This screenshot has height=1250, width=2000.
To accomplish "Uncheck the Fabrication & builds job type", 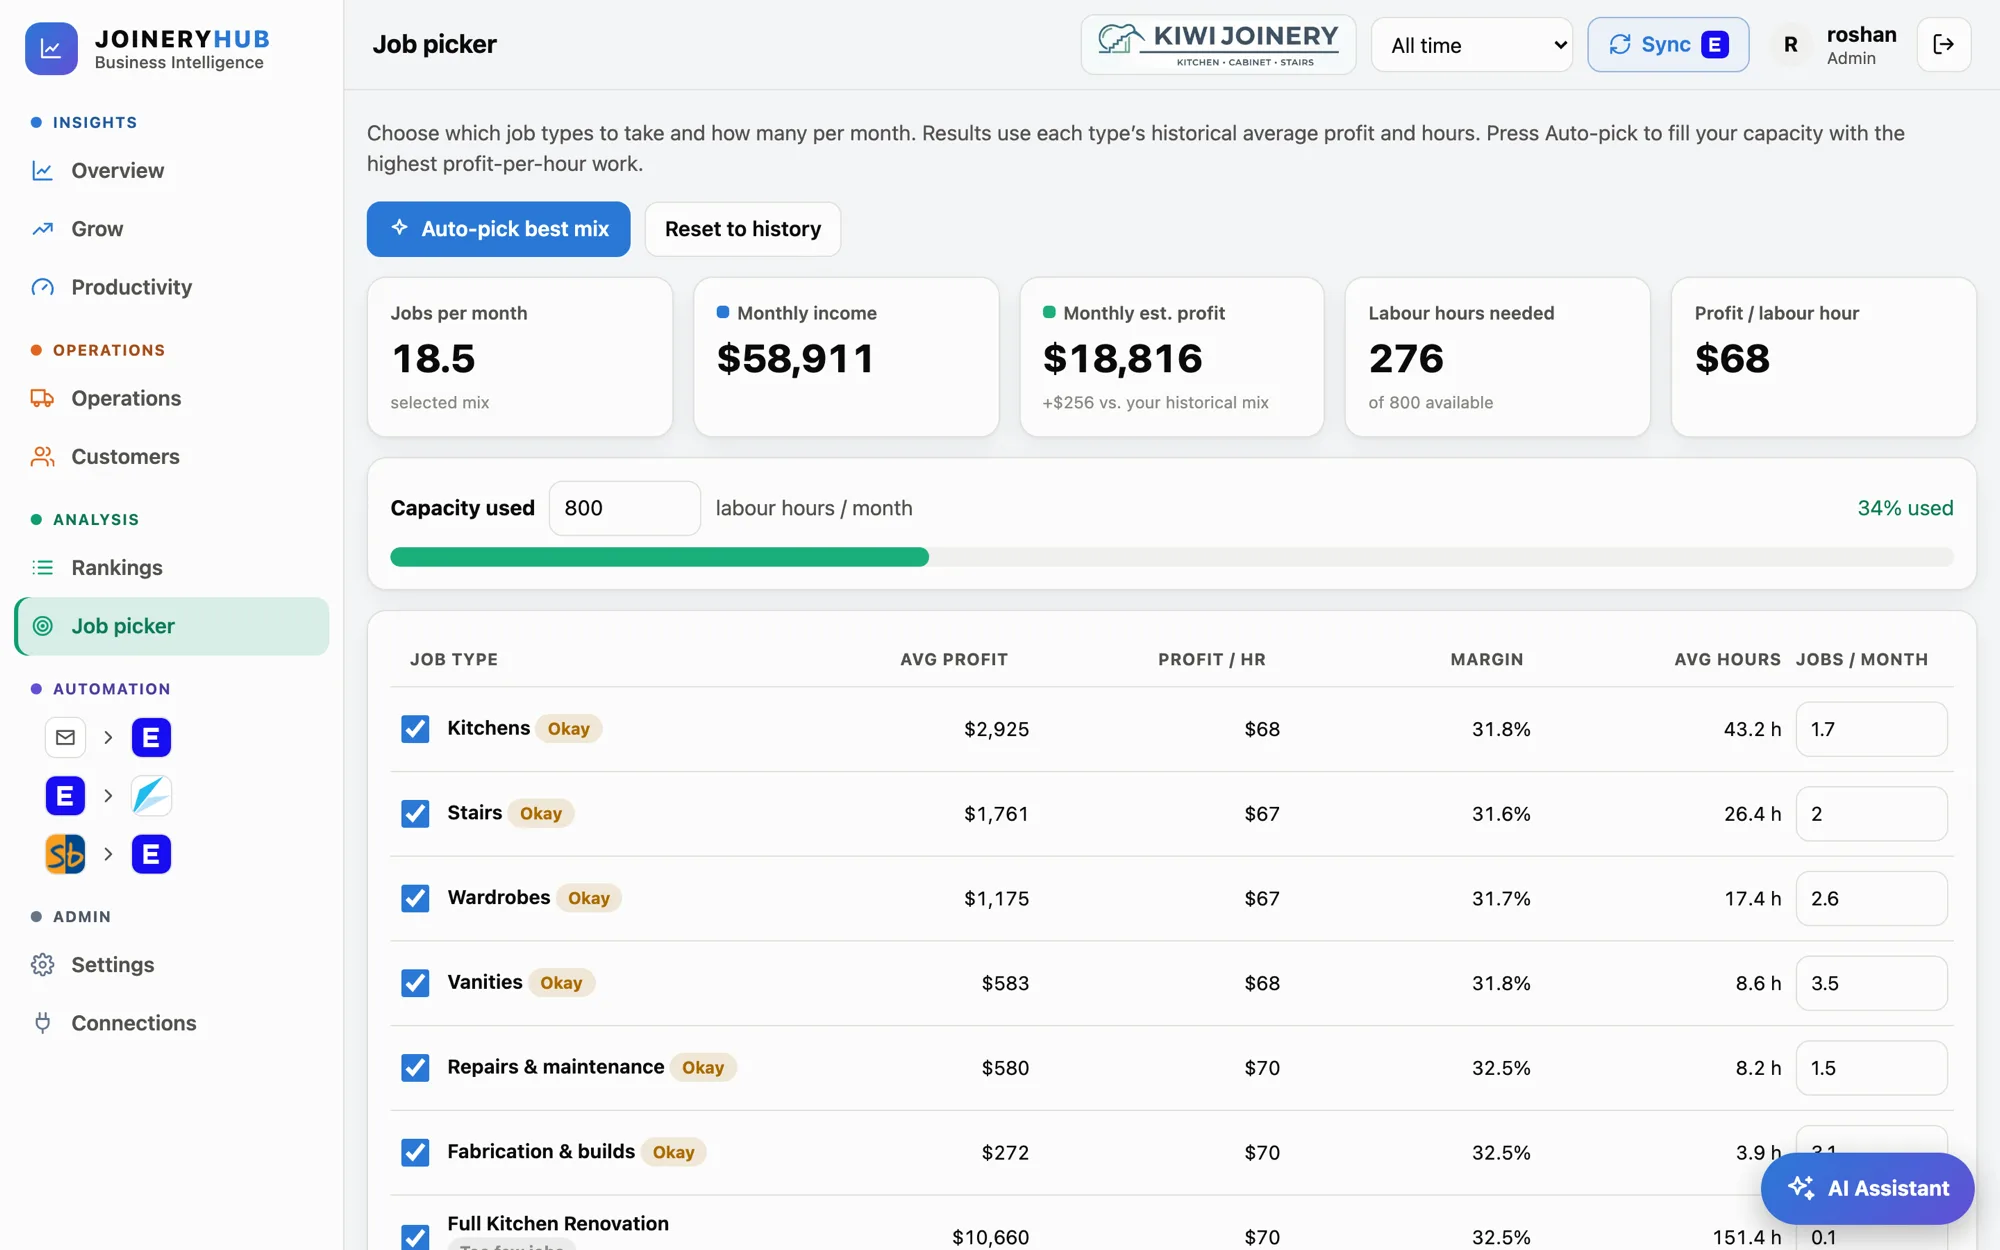I will click(x=415, y=1152).
